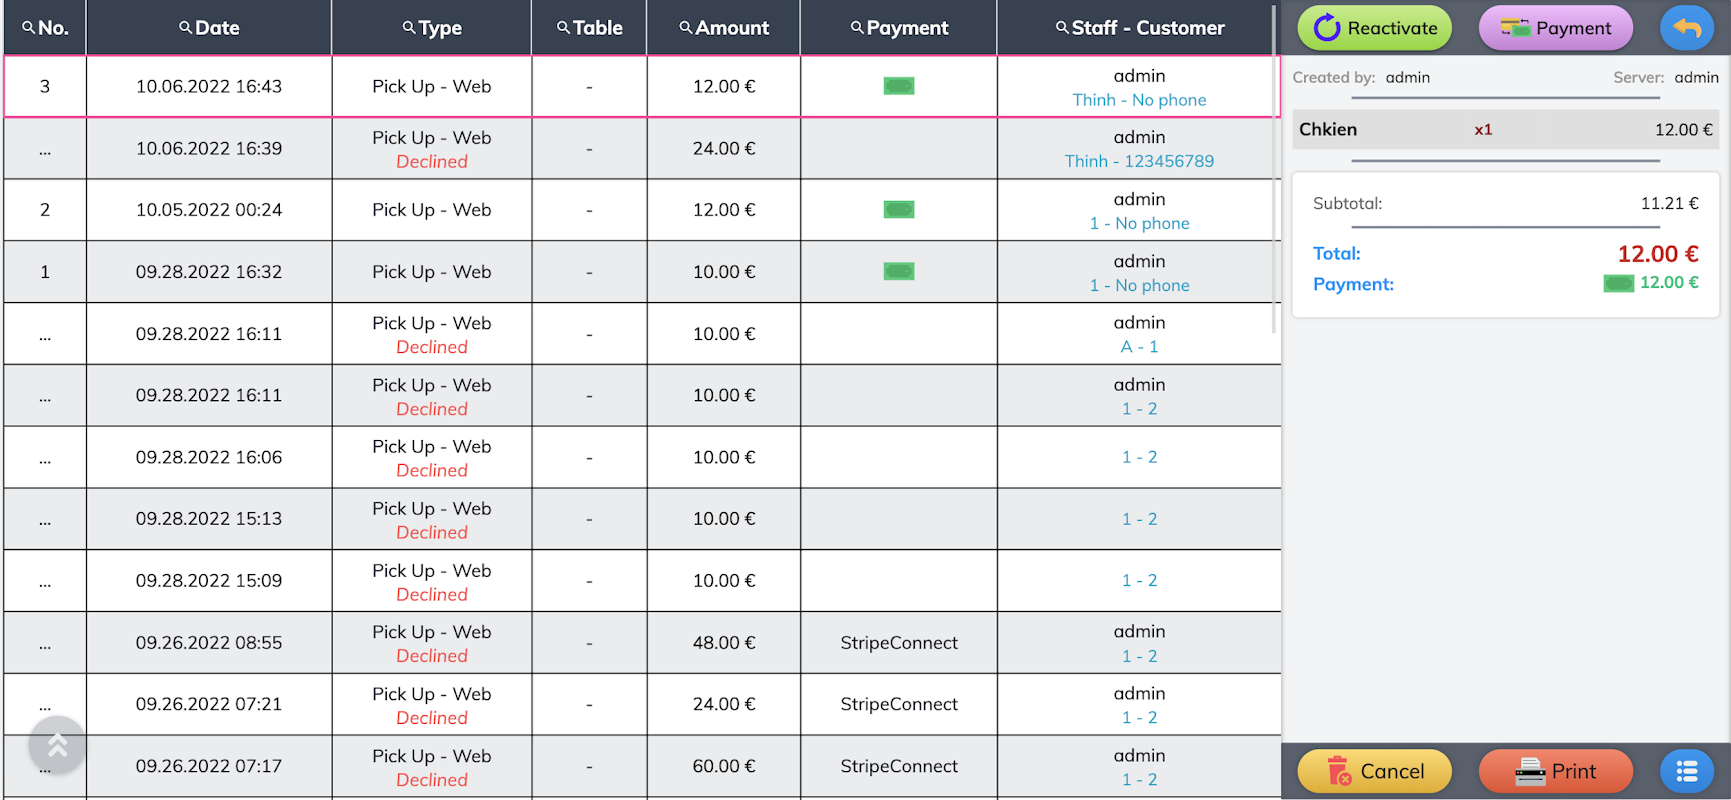Select the 48.00 € StripeConnect order row
Viewport: 1731px width, 800px height.
point(640,643)
